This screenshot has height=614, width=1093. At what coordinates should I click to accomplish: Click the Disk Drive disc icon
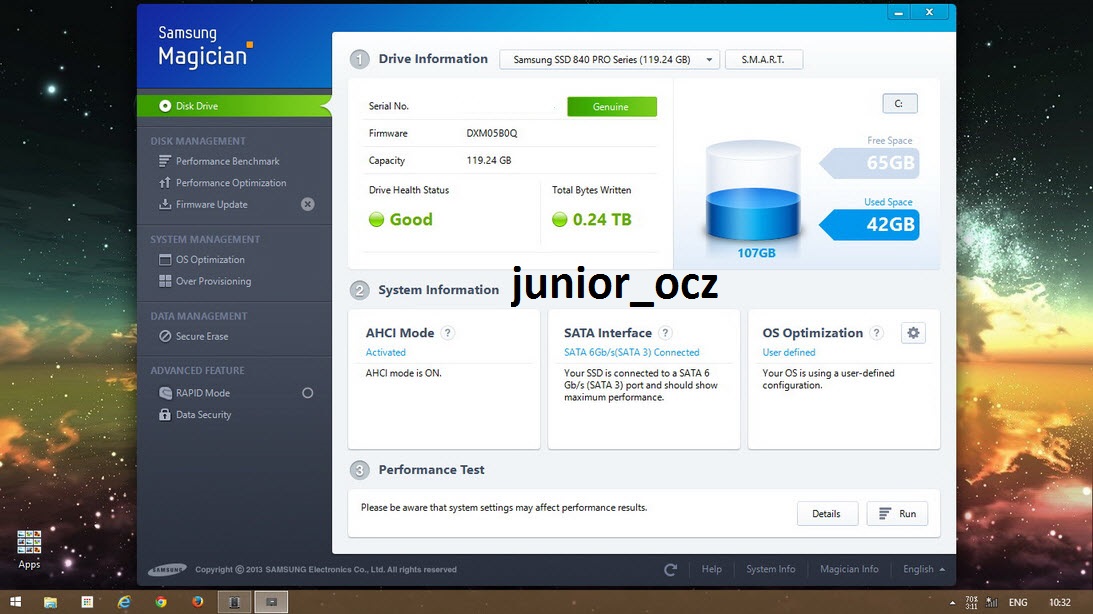coord(165,106)
